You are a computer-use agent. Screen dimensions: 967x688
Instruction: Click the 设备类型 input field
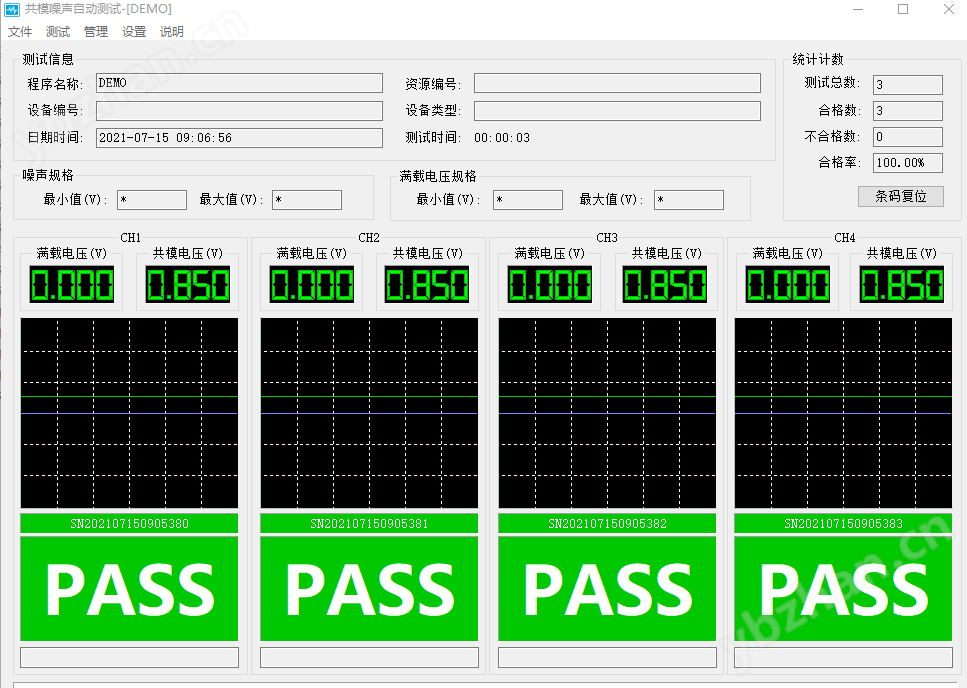[616, 111]
